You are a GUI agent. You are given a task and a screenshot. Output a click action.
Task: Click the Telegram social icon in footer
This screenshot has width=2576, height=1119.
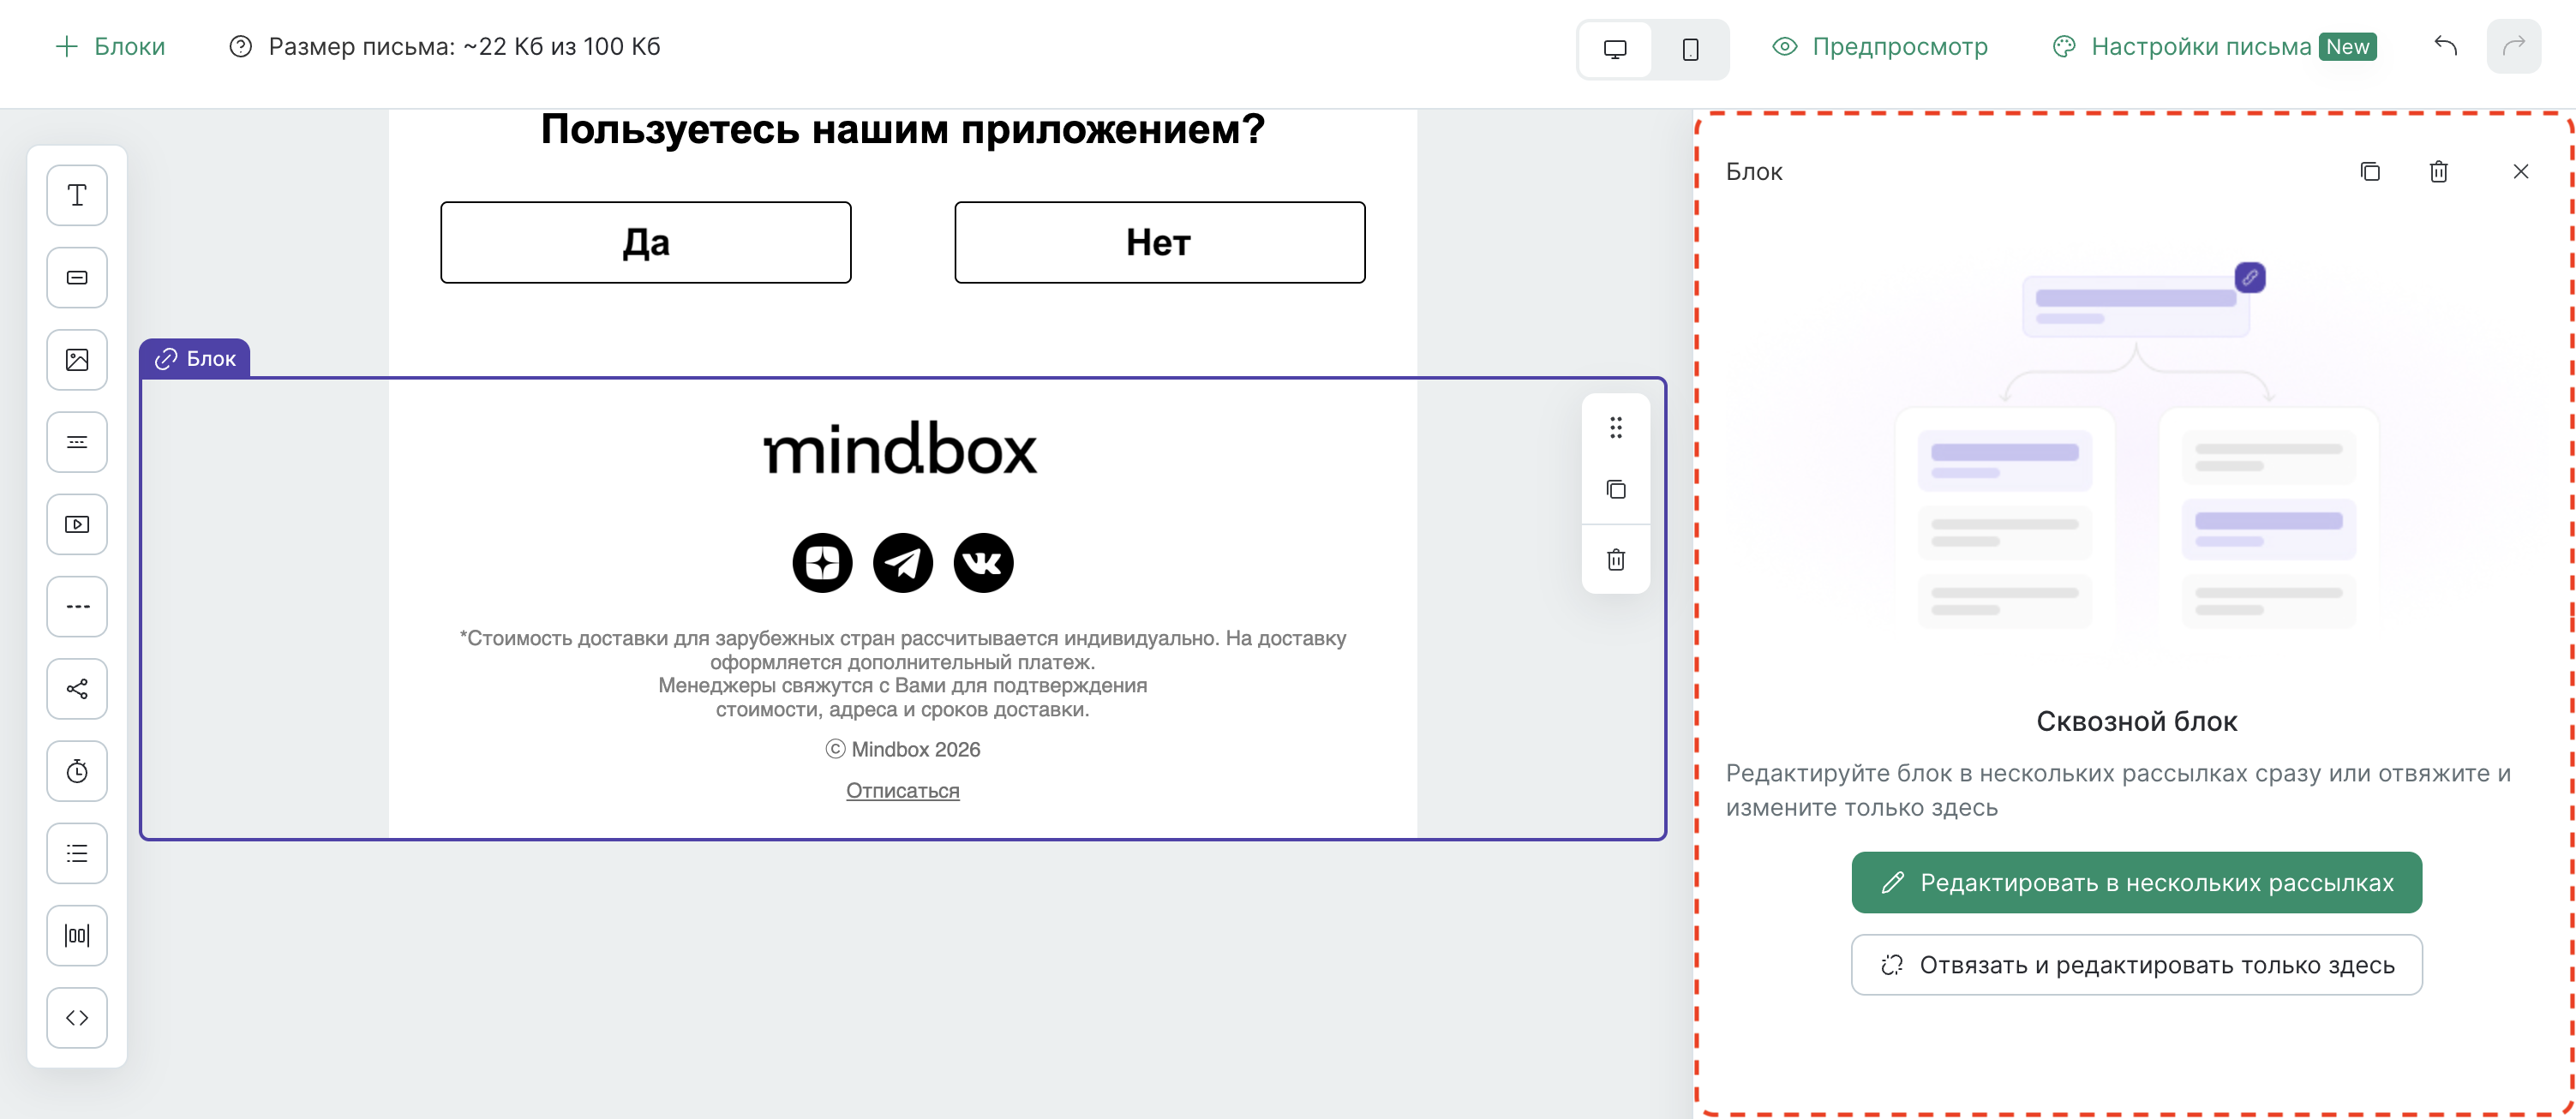[x=903, y=563]
